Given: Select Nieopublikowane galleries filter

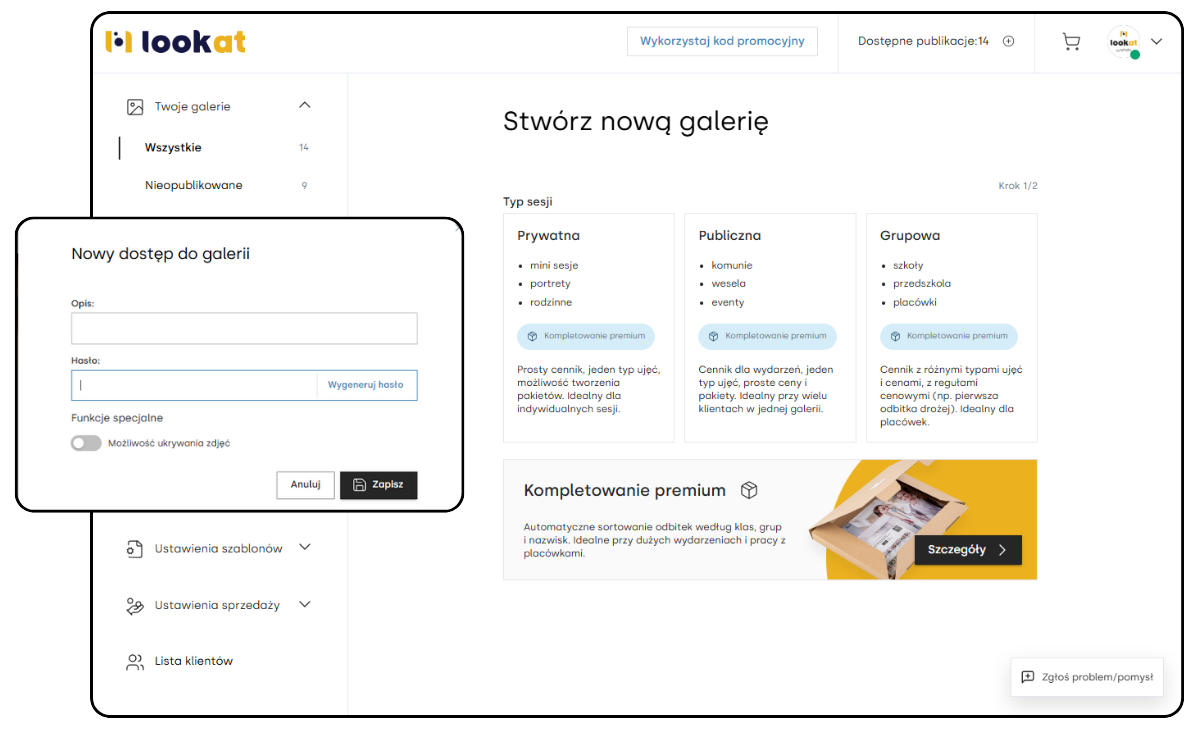Looking at the screenshot, I should pos(193,185).
